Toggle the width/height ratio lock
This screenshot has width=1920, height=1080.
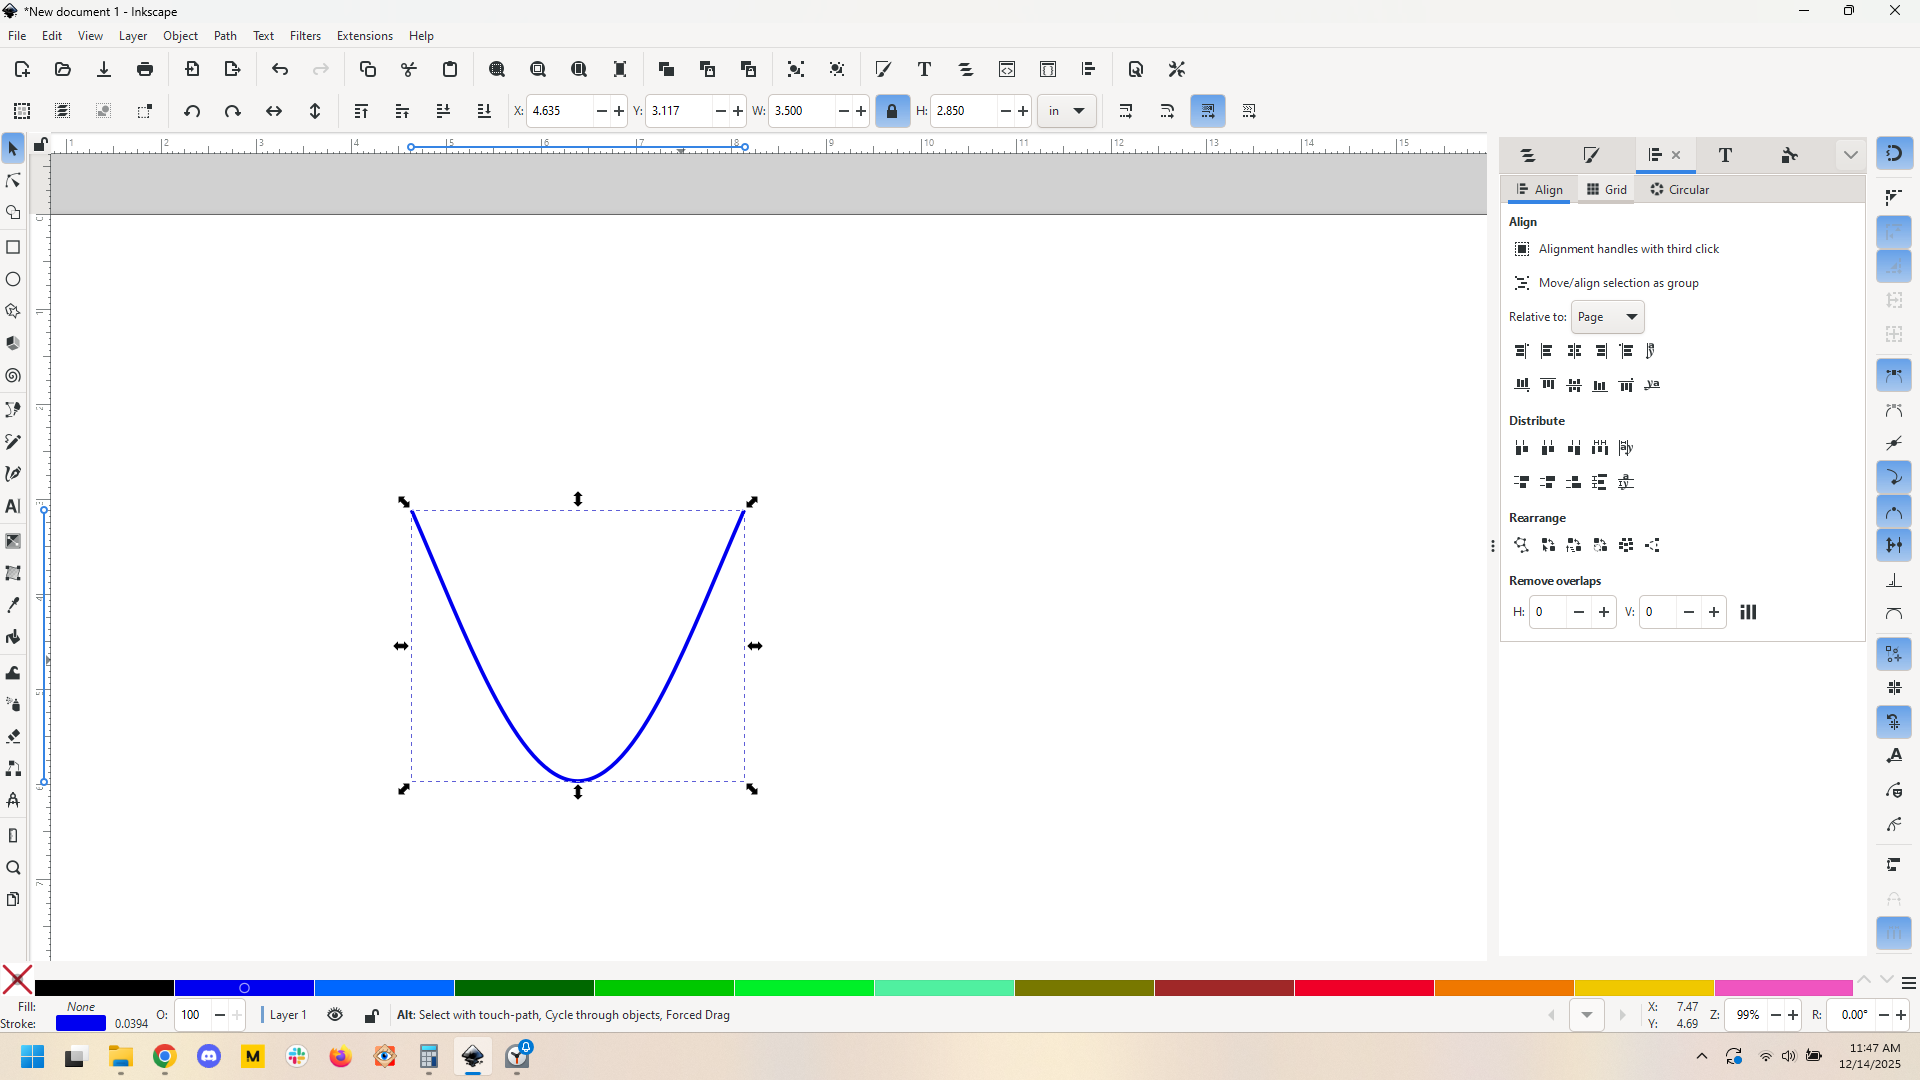[x=892, y=111]
